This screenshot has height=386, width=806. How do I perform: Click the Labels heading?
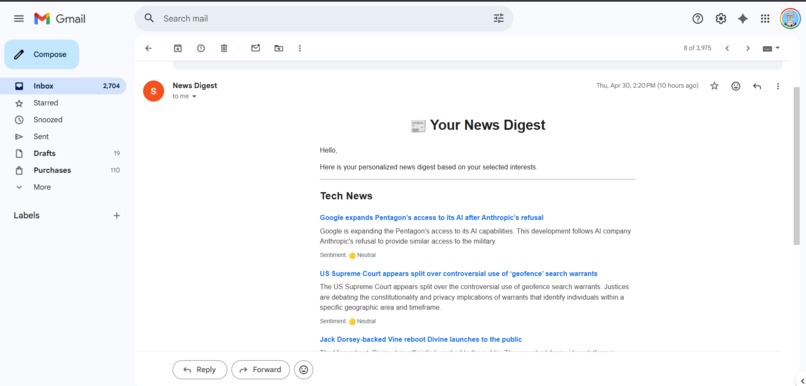[x=26, y=215]
